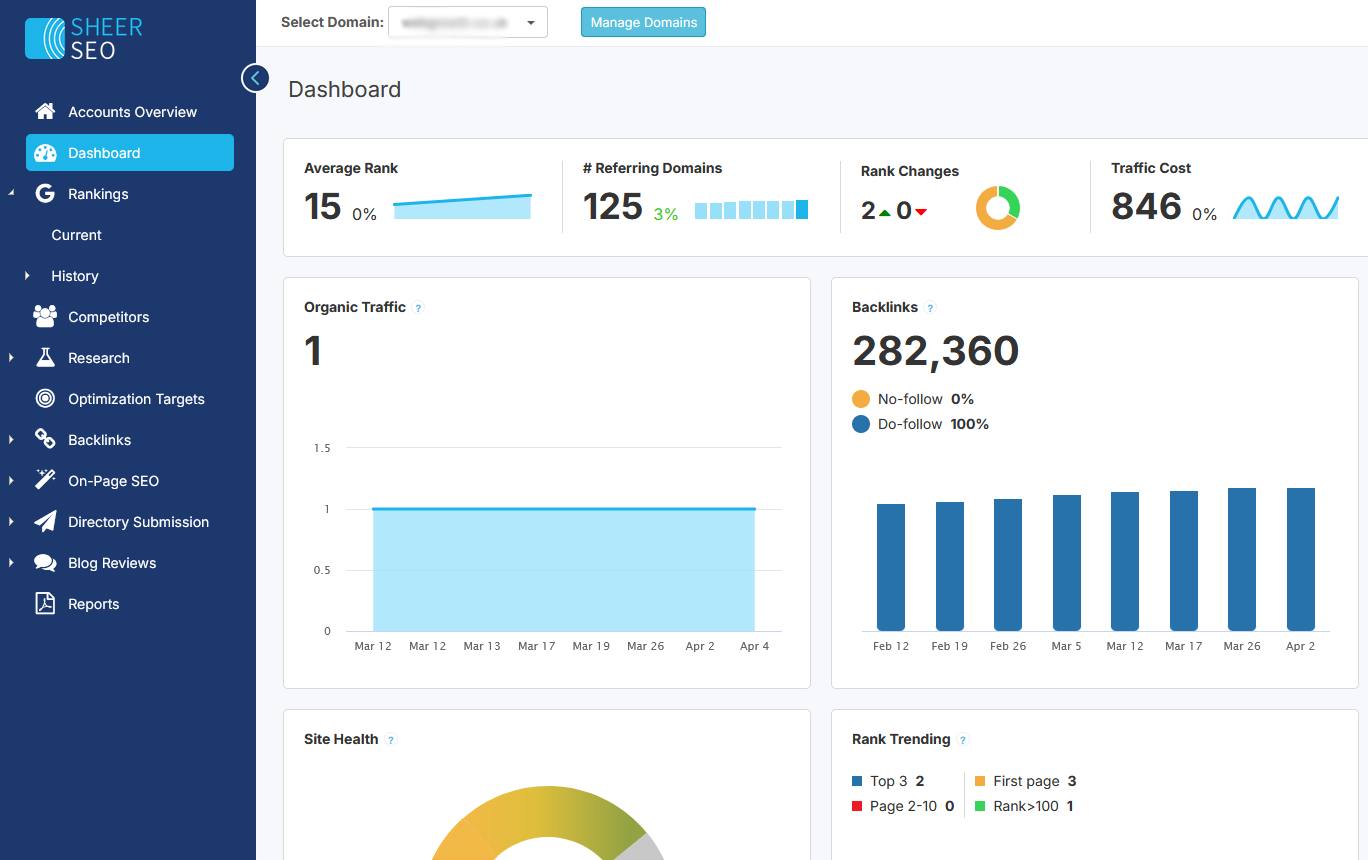Click the Site Health help question mark
1368x860 pixels.
[x=391, y=740]
